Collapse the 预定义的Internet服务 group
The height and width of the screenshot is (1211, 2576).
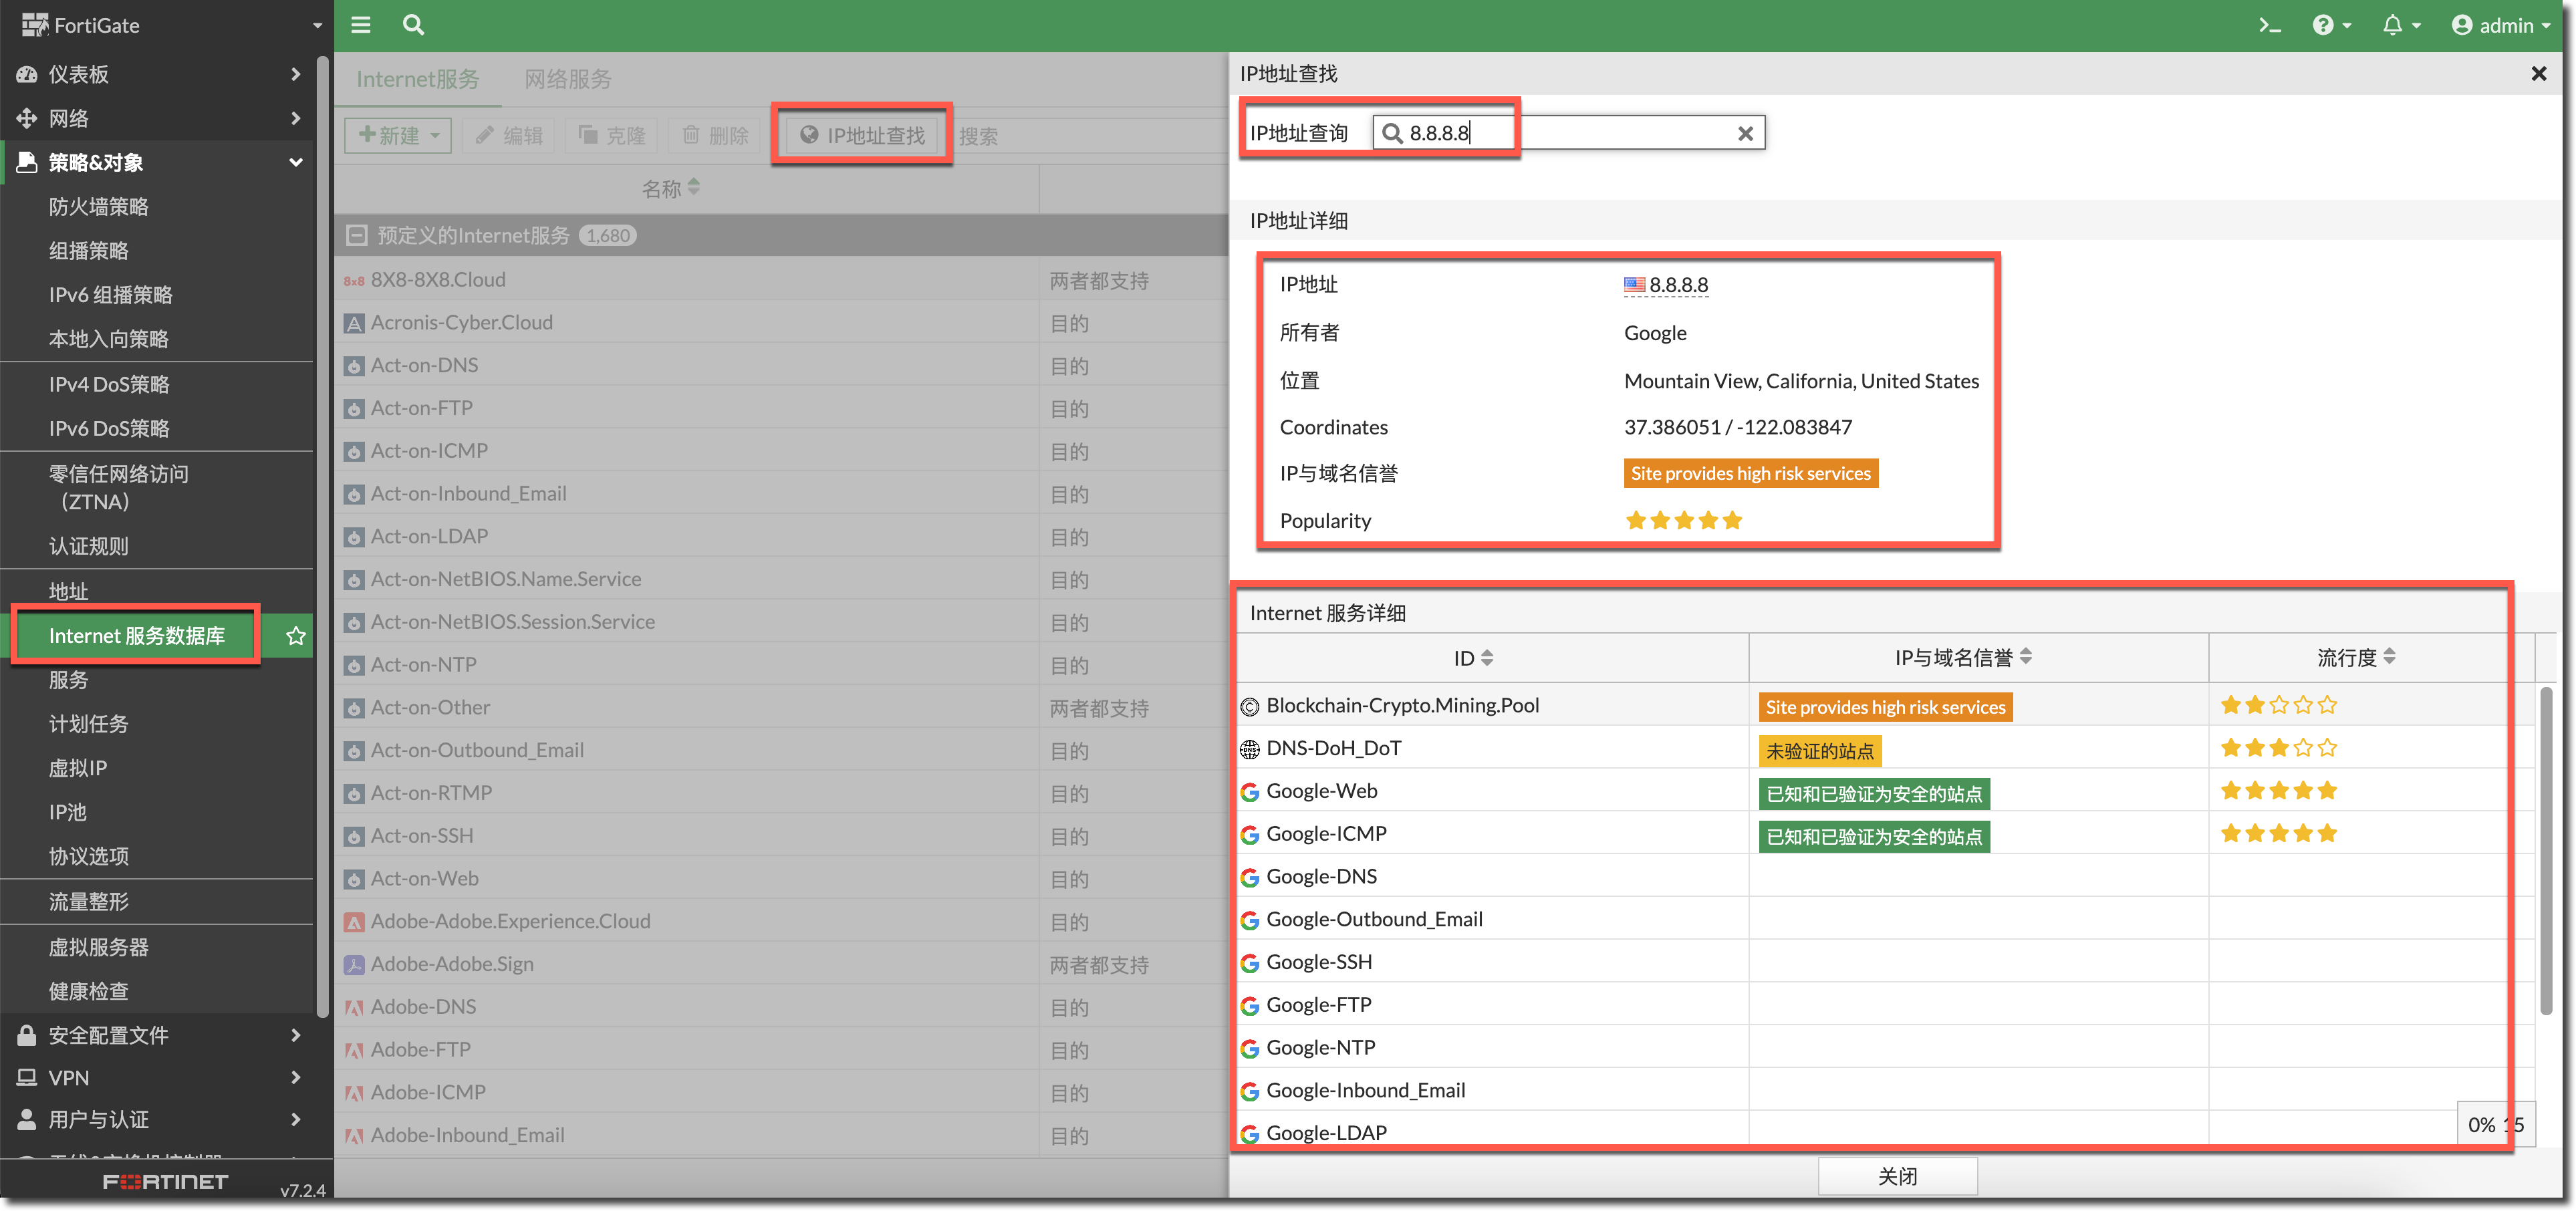tap(356, 236)
